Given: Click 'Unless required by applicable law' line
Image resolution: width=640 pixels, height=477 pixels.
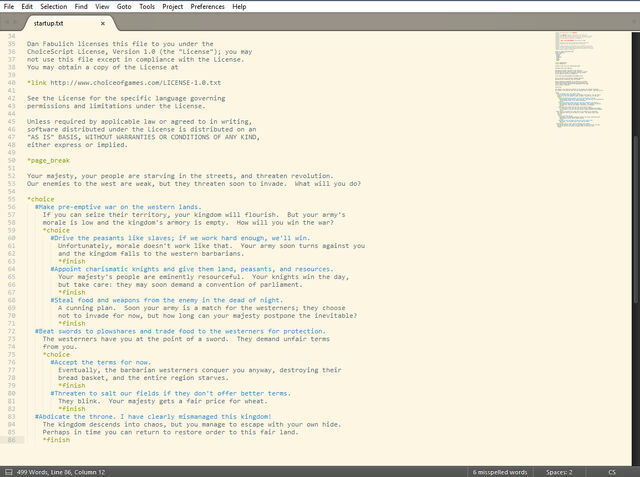Looking at the screenshot, I should click(x=139, y=122).
